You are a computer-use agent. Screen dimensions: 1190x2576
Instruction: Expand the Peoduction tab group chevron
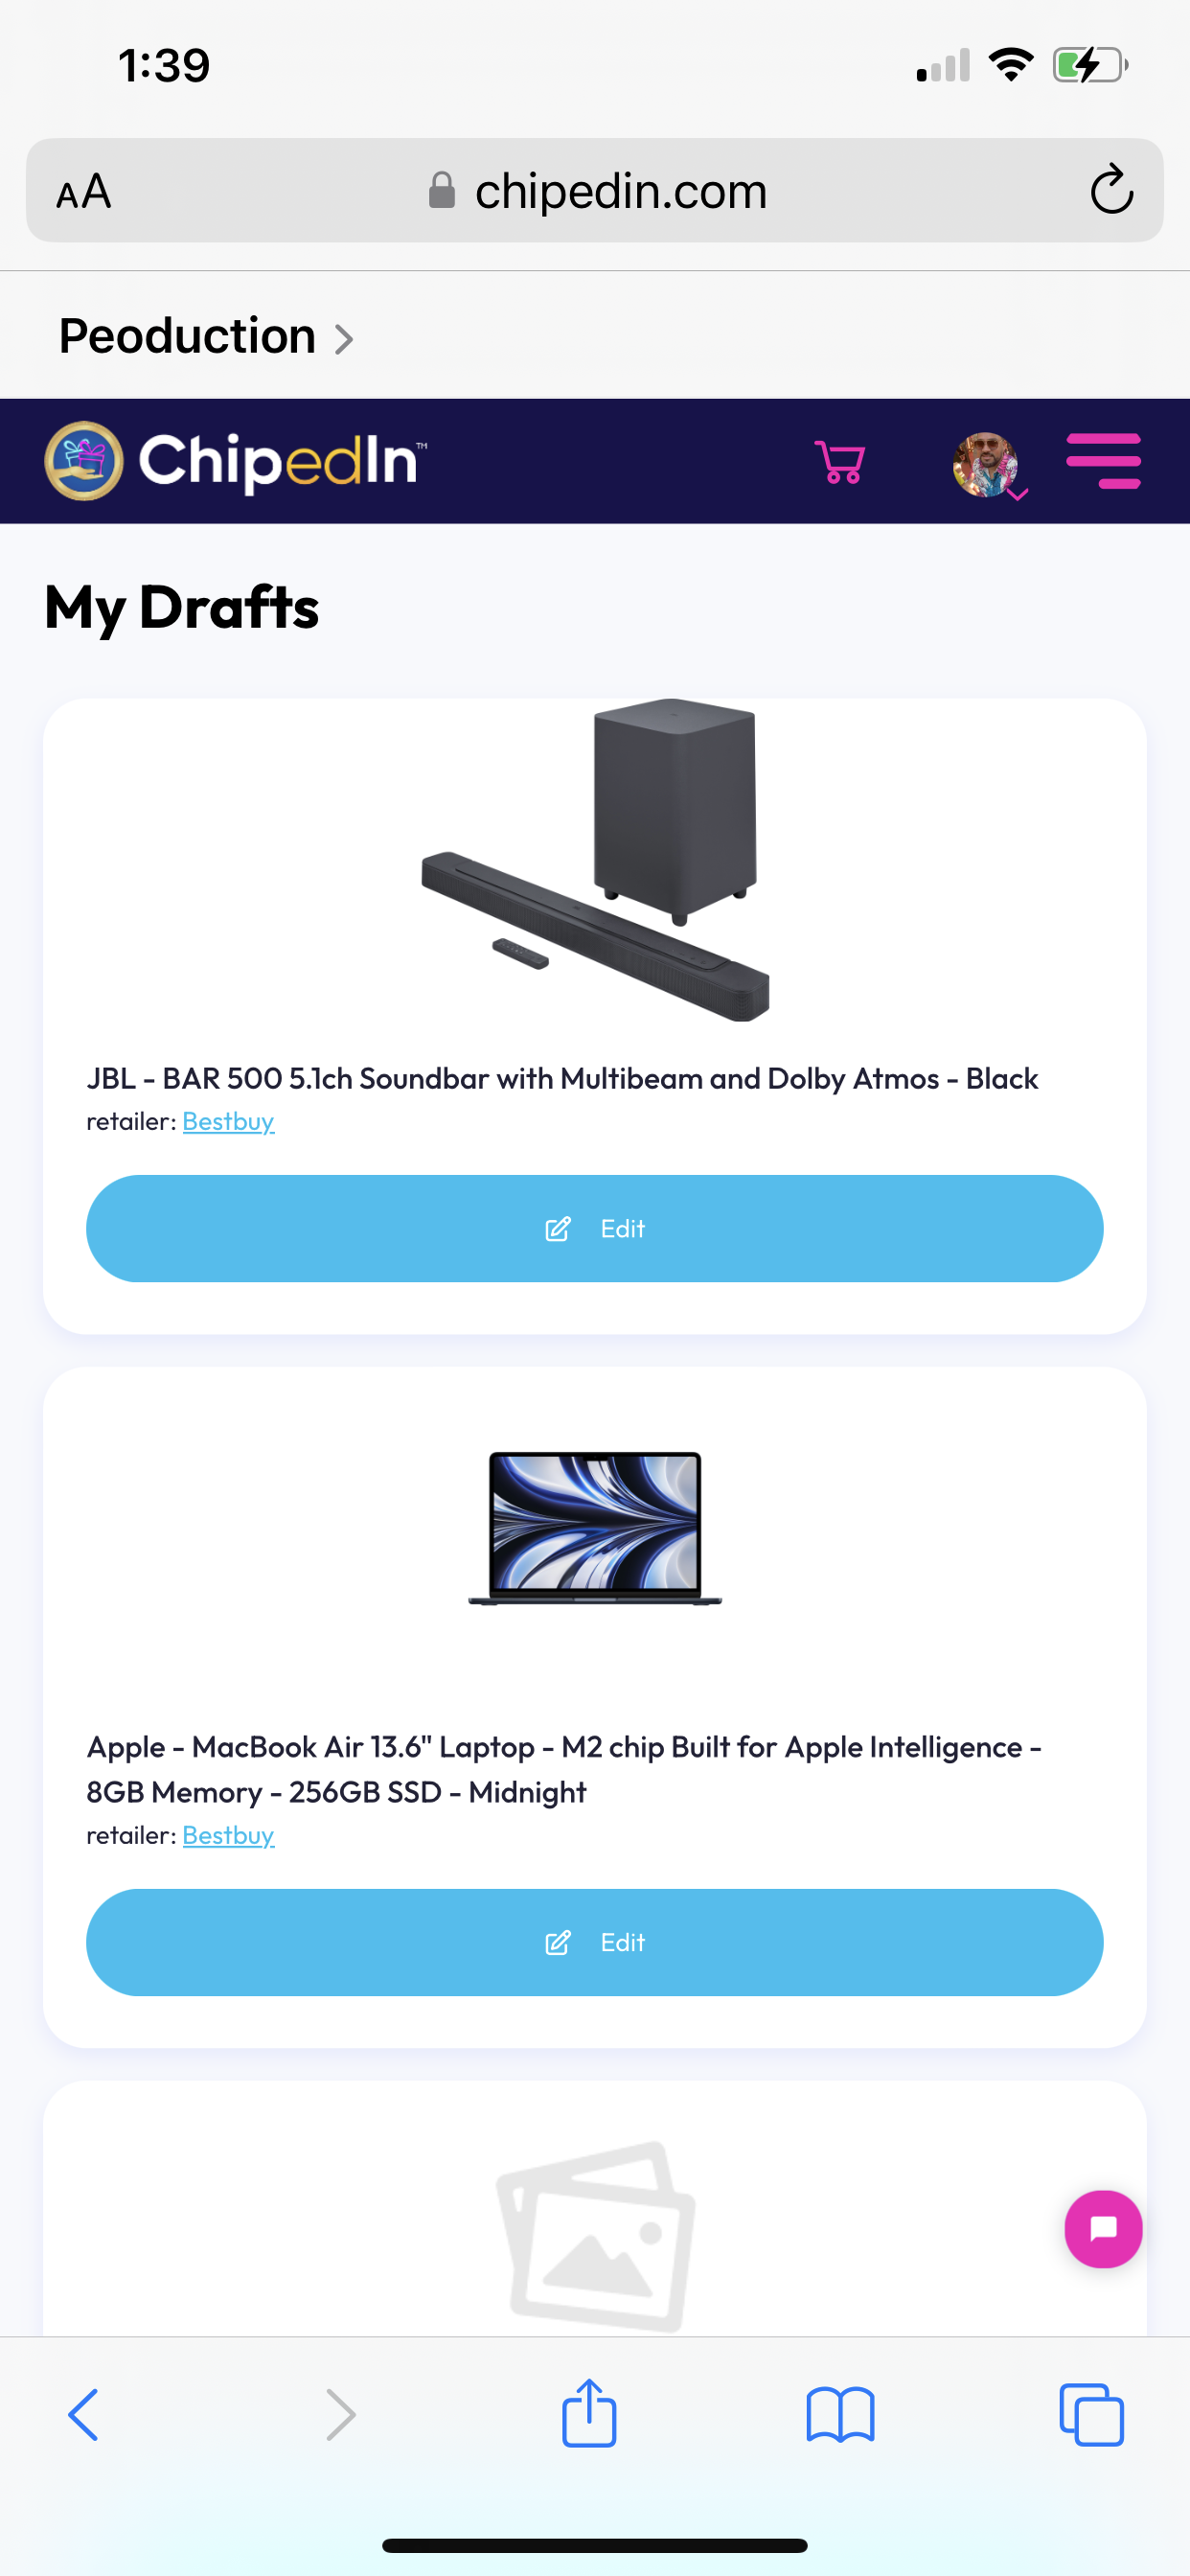pos(343,339)
